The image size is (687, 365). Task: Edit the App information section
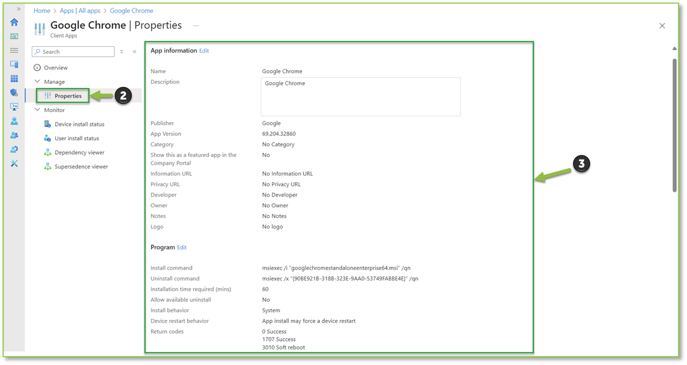click(x=204, y=51)
